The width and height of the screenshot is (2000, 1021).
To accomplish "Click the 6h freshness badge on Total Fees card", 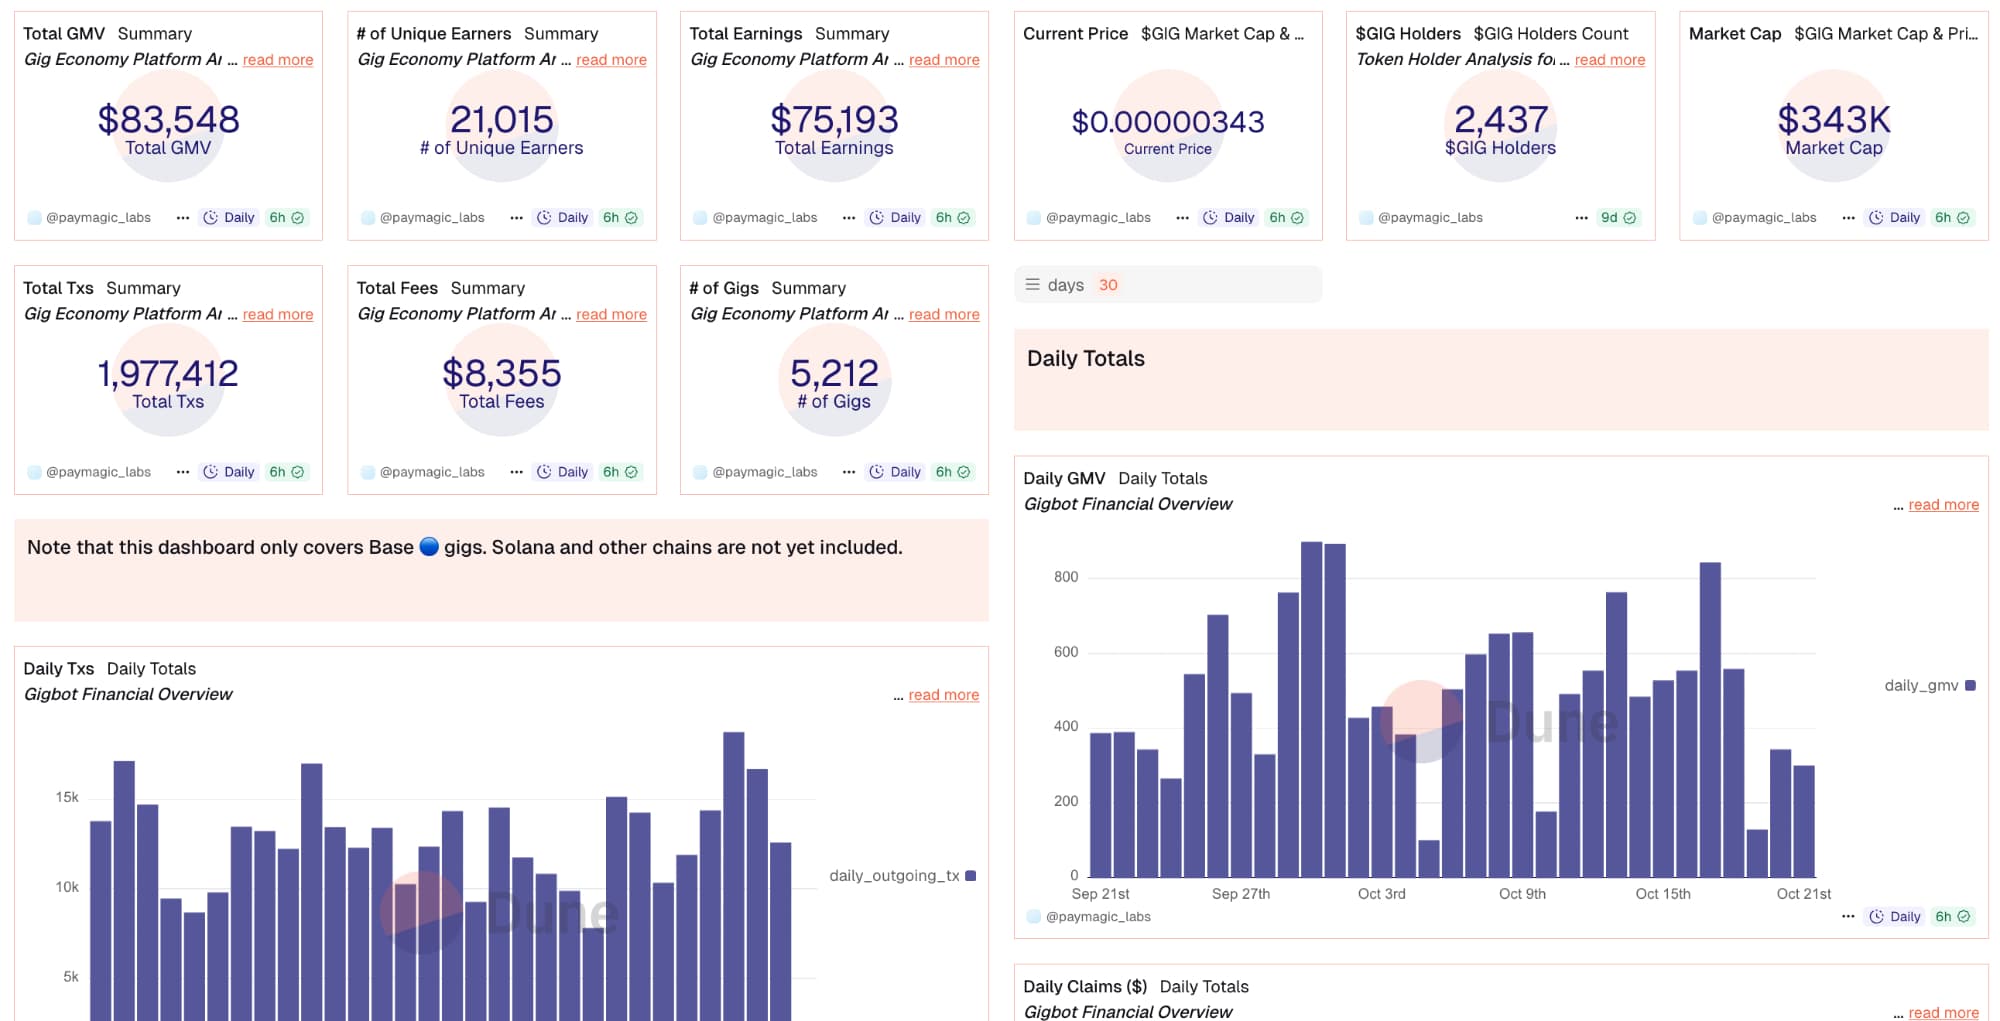I will pyautogui.click(x=620, y=472).
